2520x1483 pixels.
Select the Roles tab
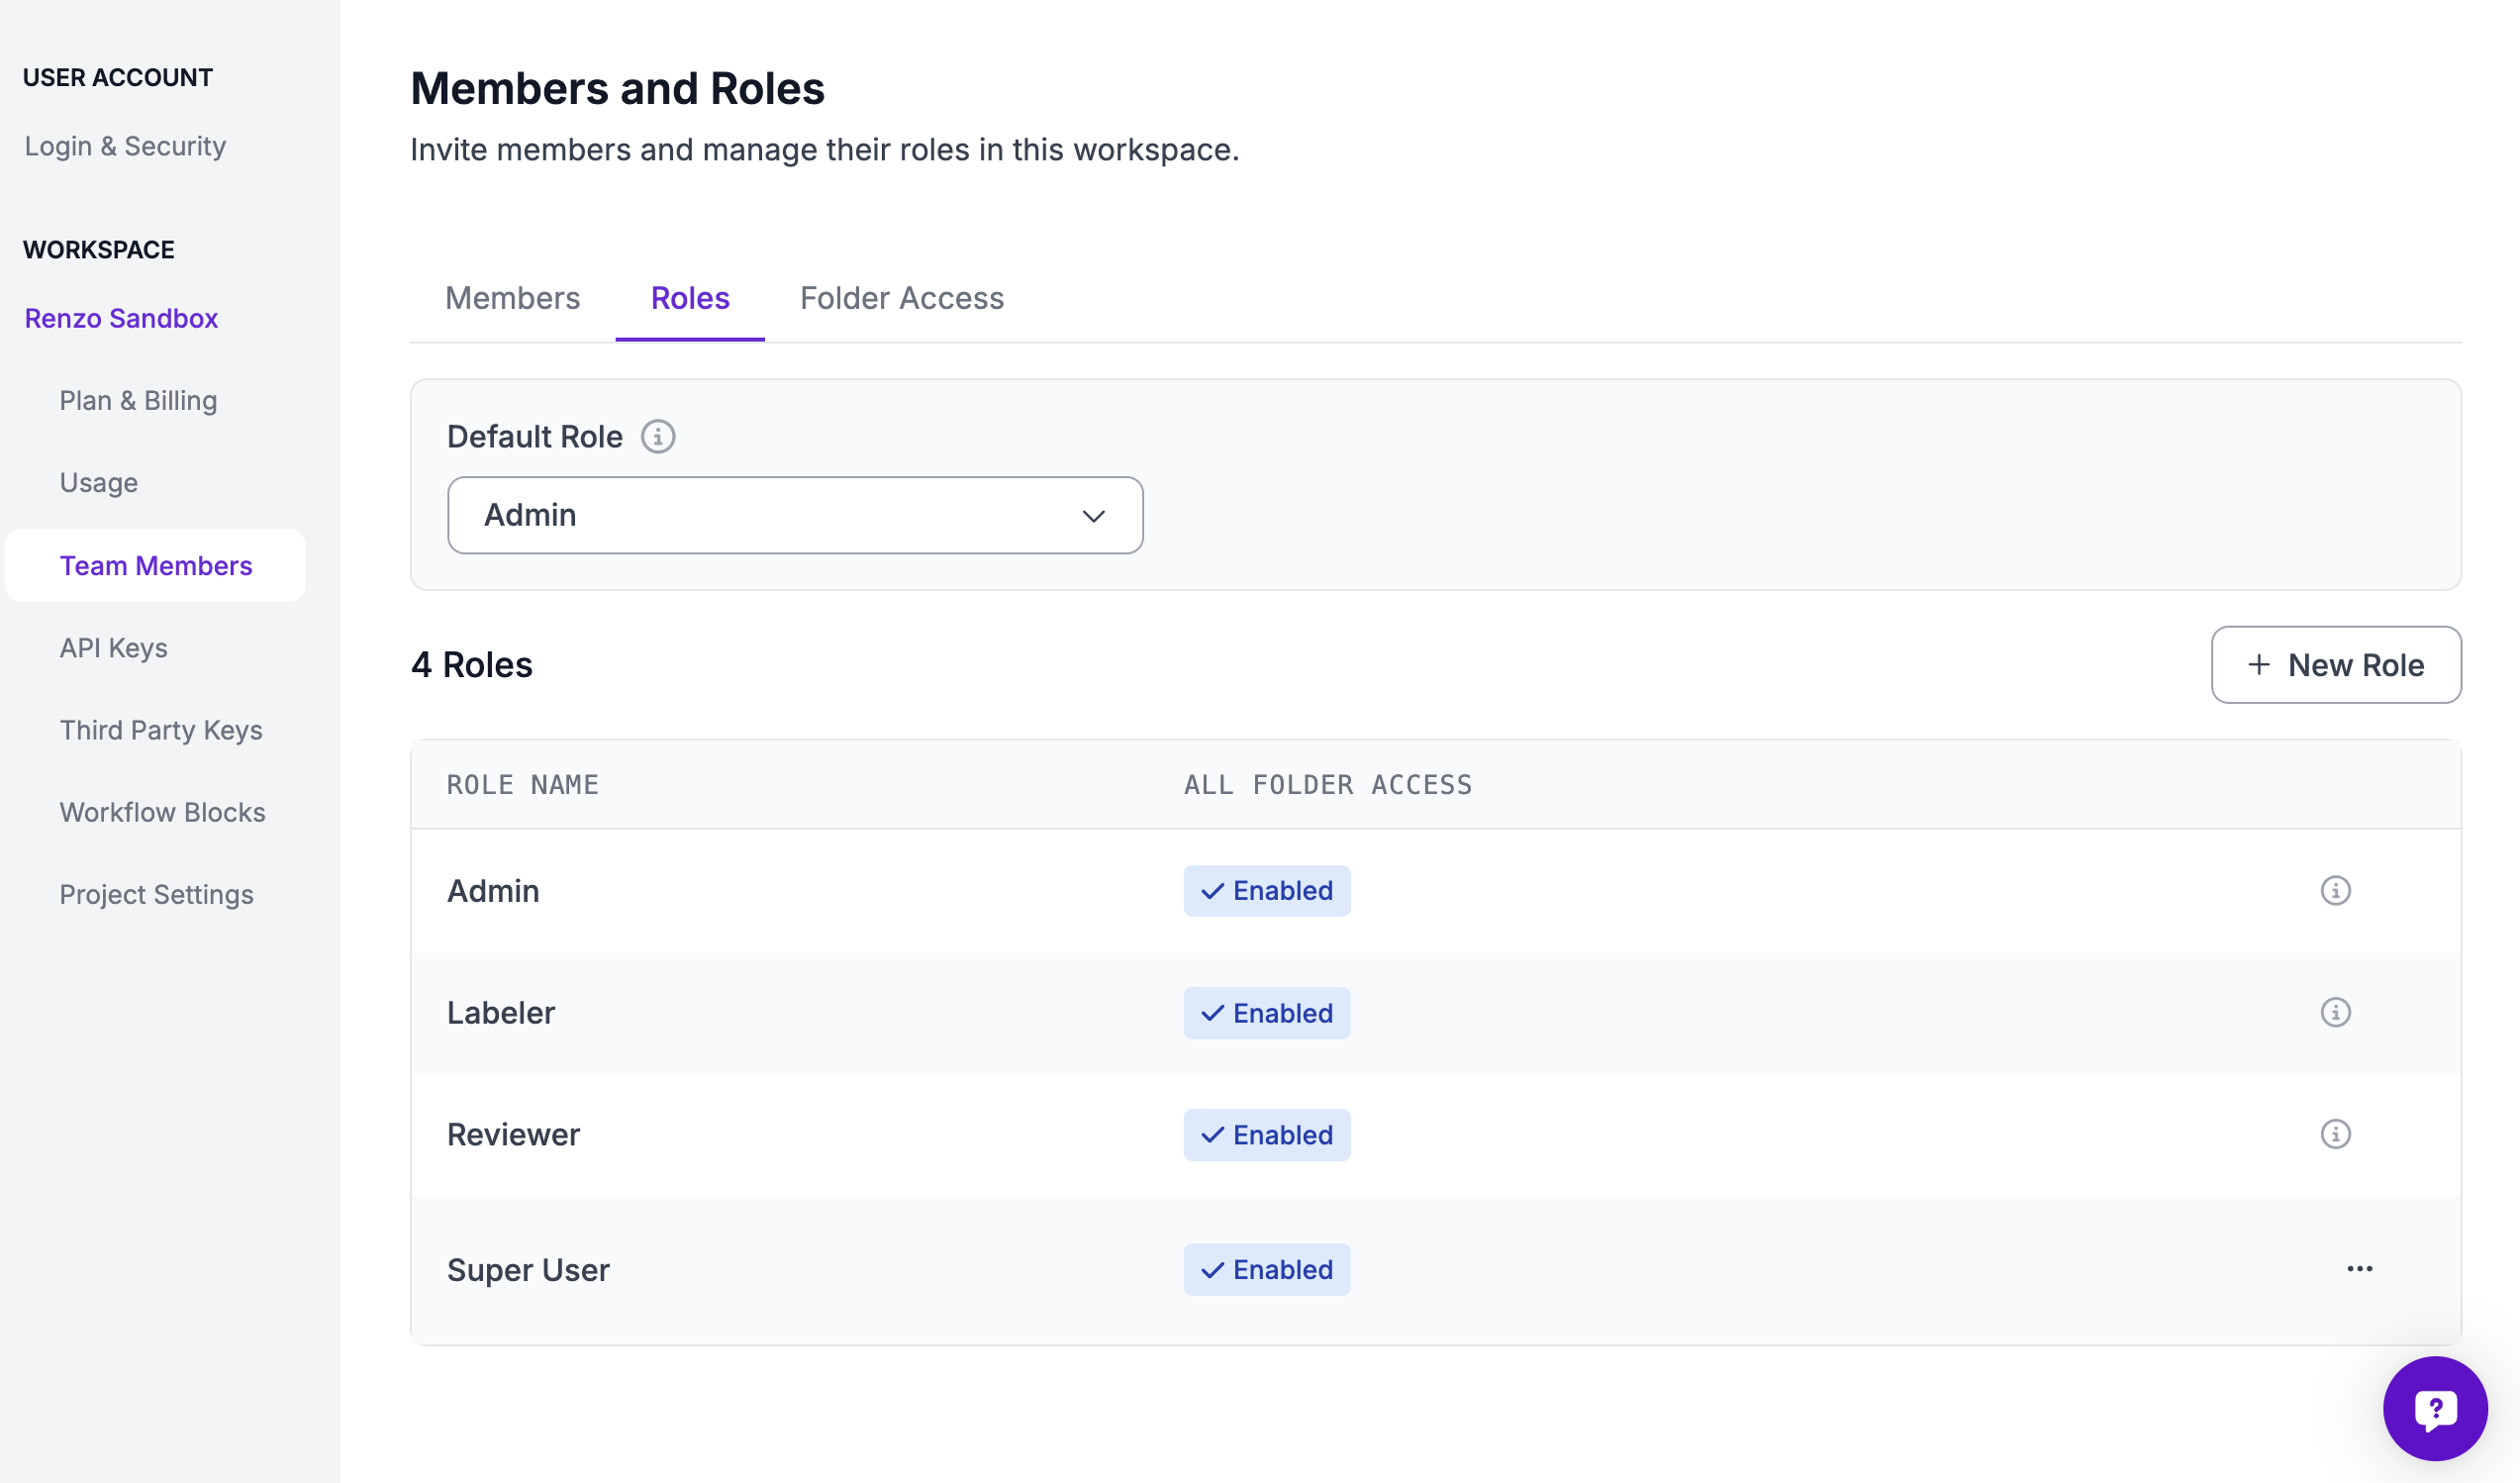coord(690,298)
